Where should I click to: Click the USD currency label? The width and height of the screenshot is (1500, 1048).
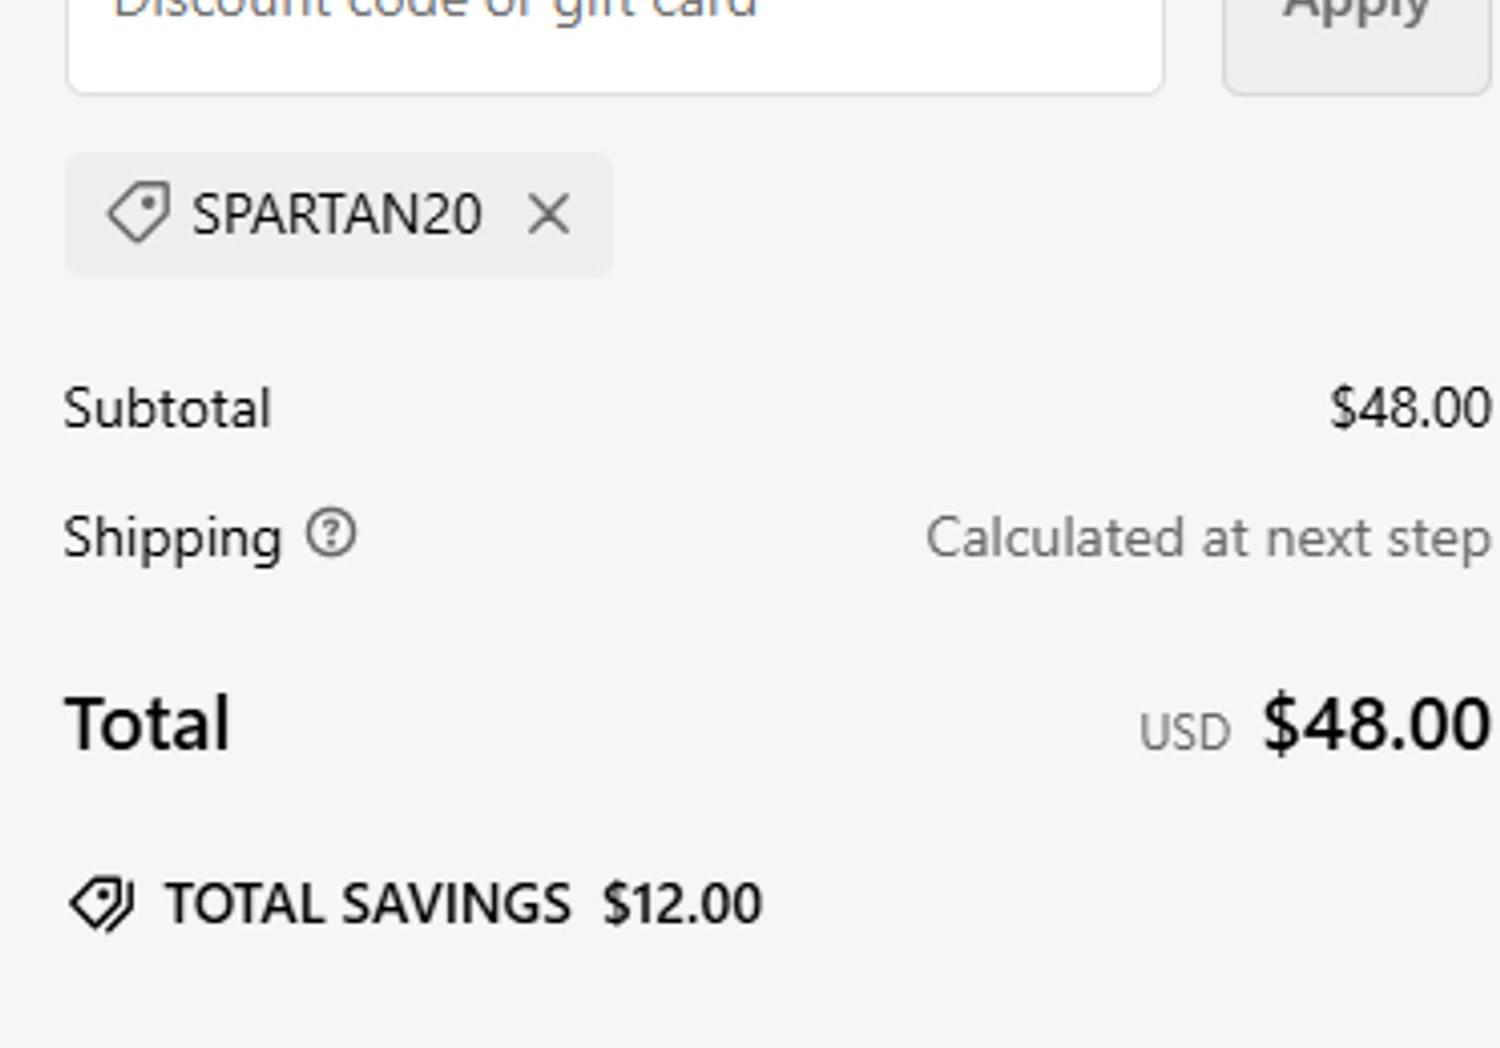1184,732
